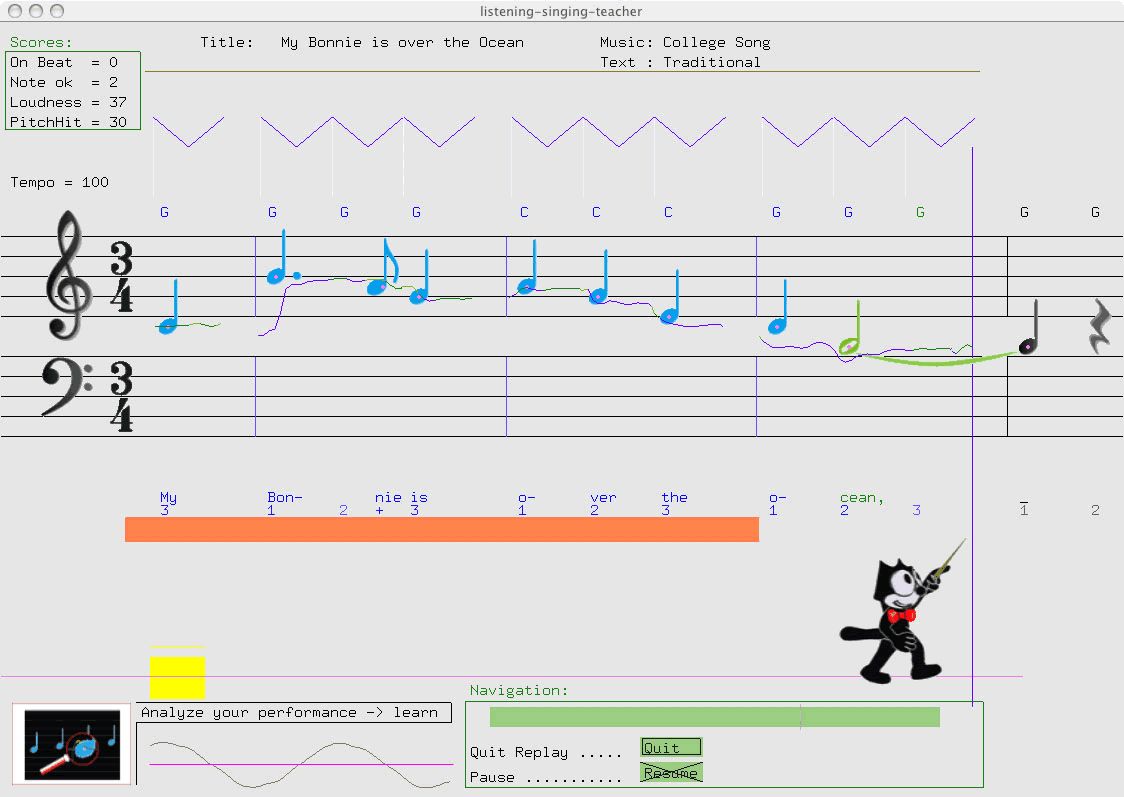Select the green note above "cean,"
1124x797 pixels.
coord(850,345)
